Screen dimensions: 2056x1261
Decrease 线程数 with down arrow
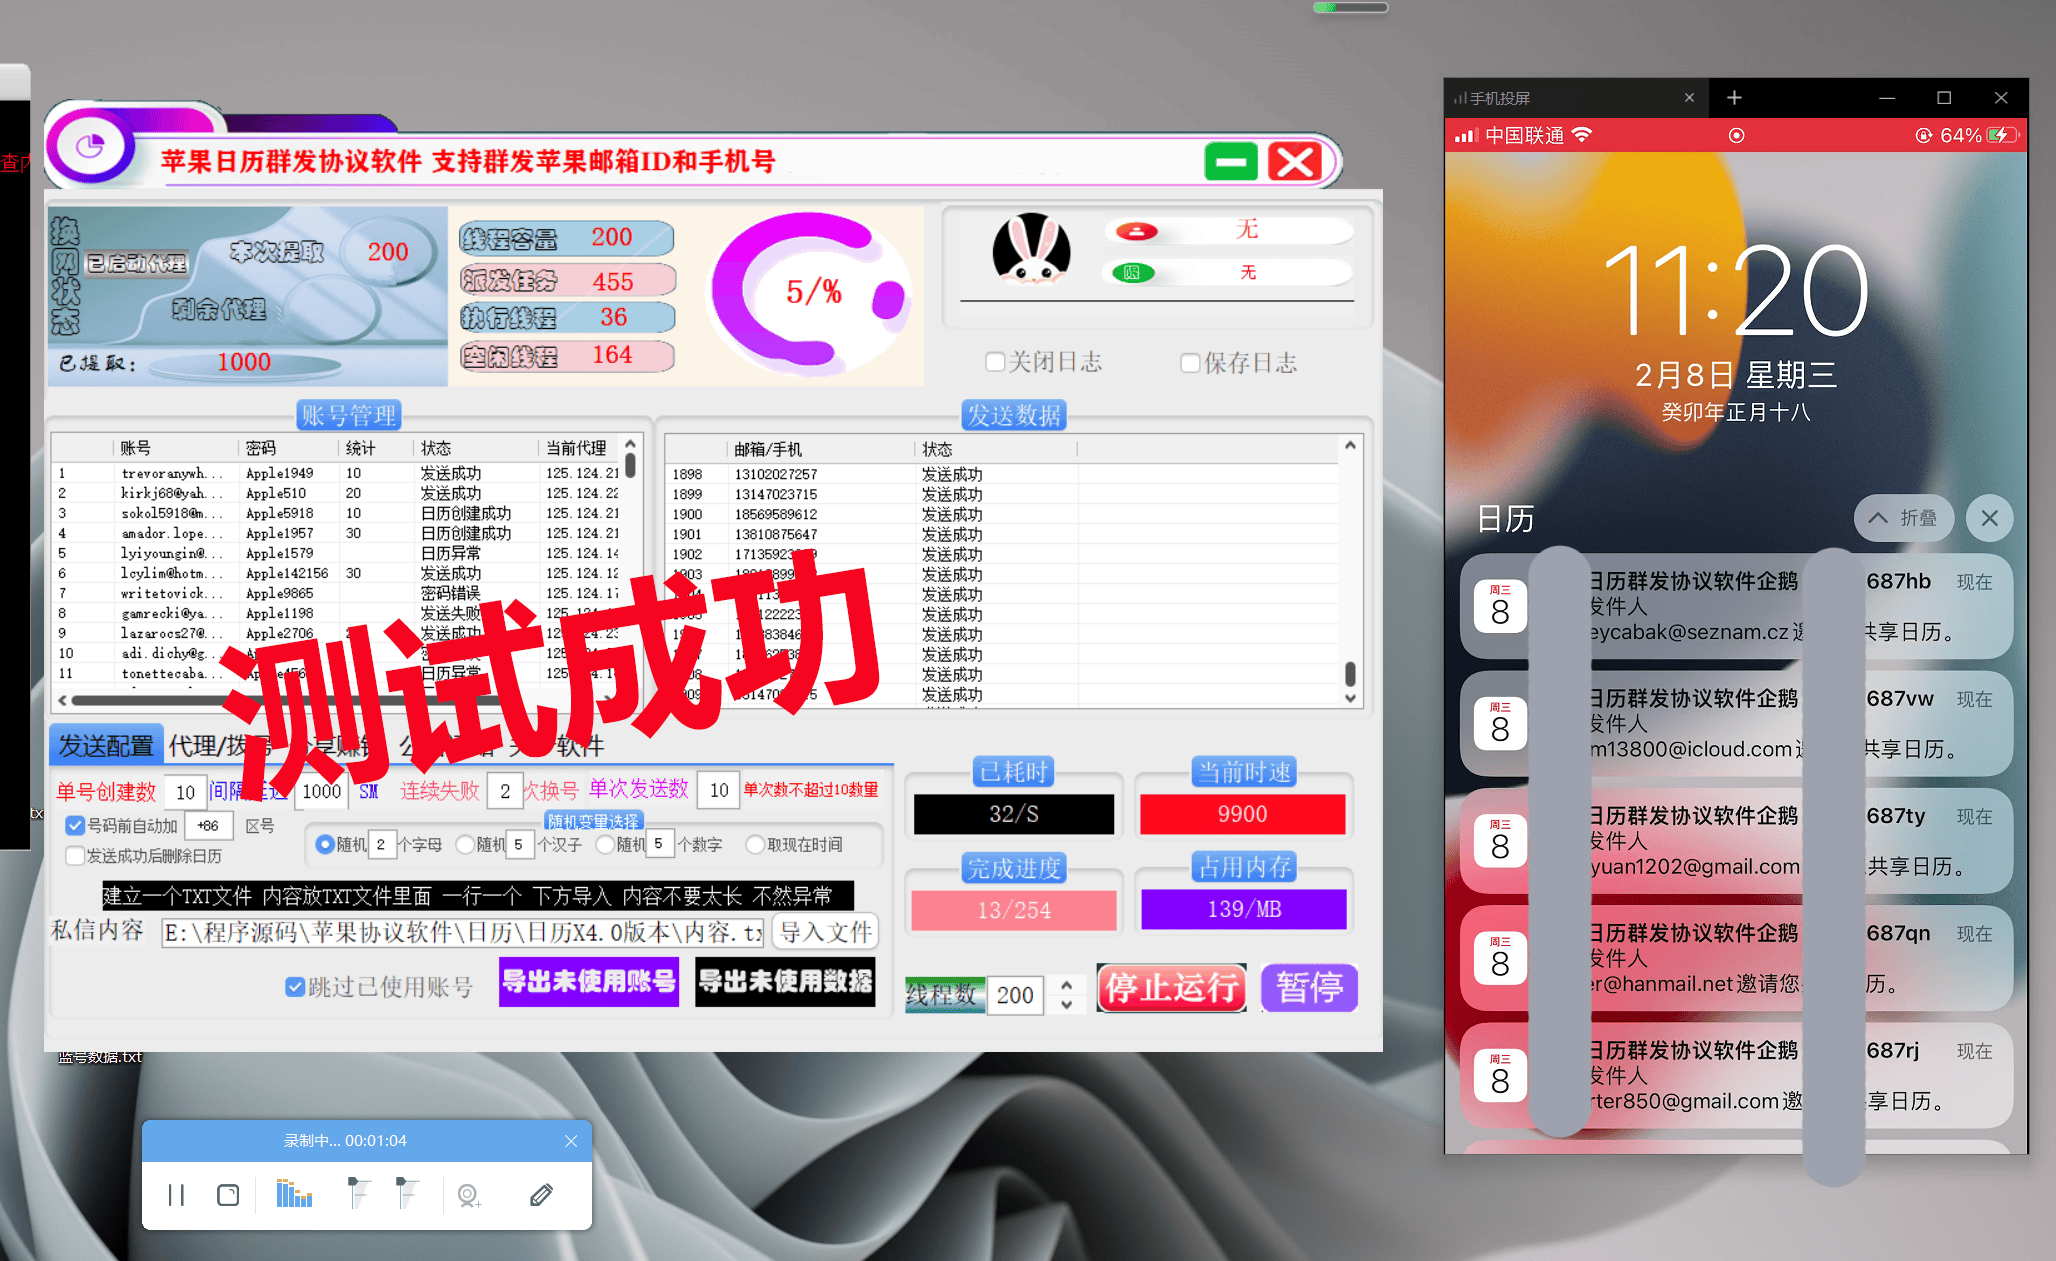[1067, 1004]
